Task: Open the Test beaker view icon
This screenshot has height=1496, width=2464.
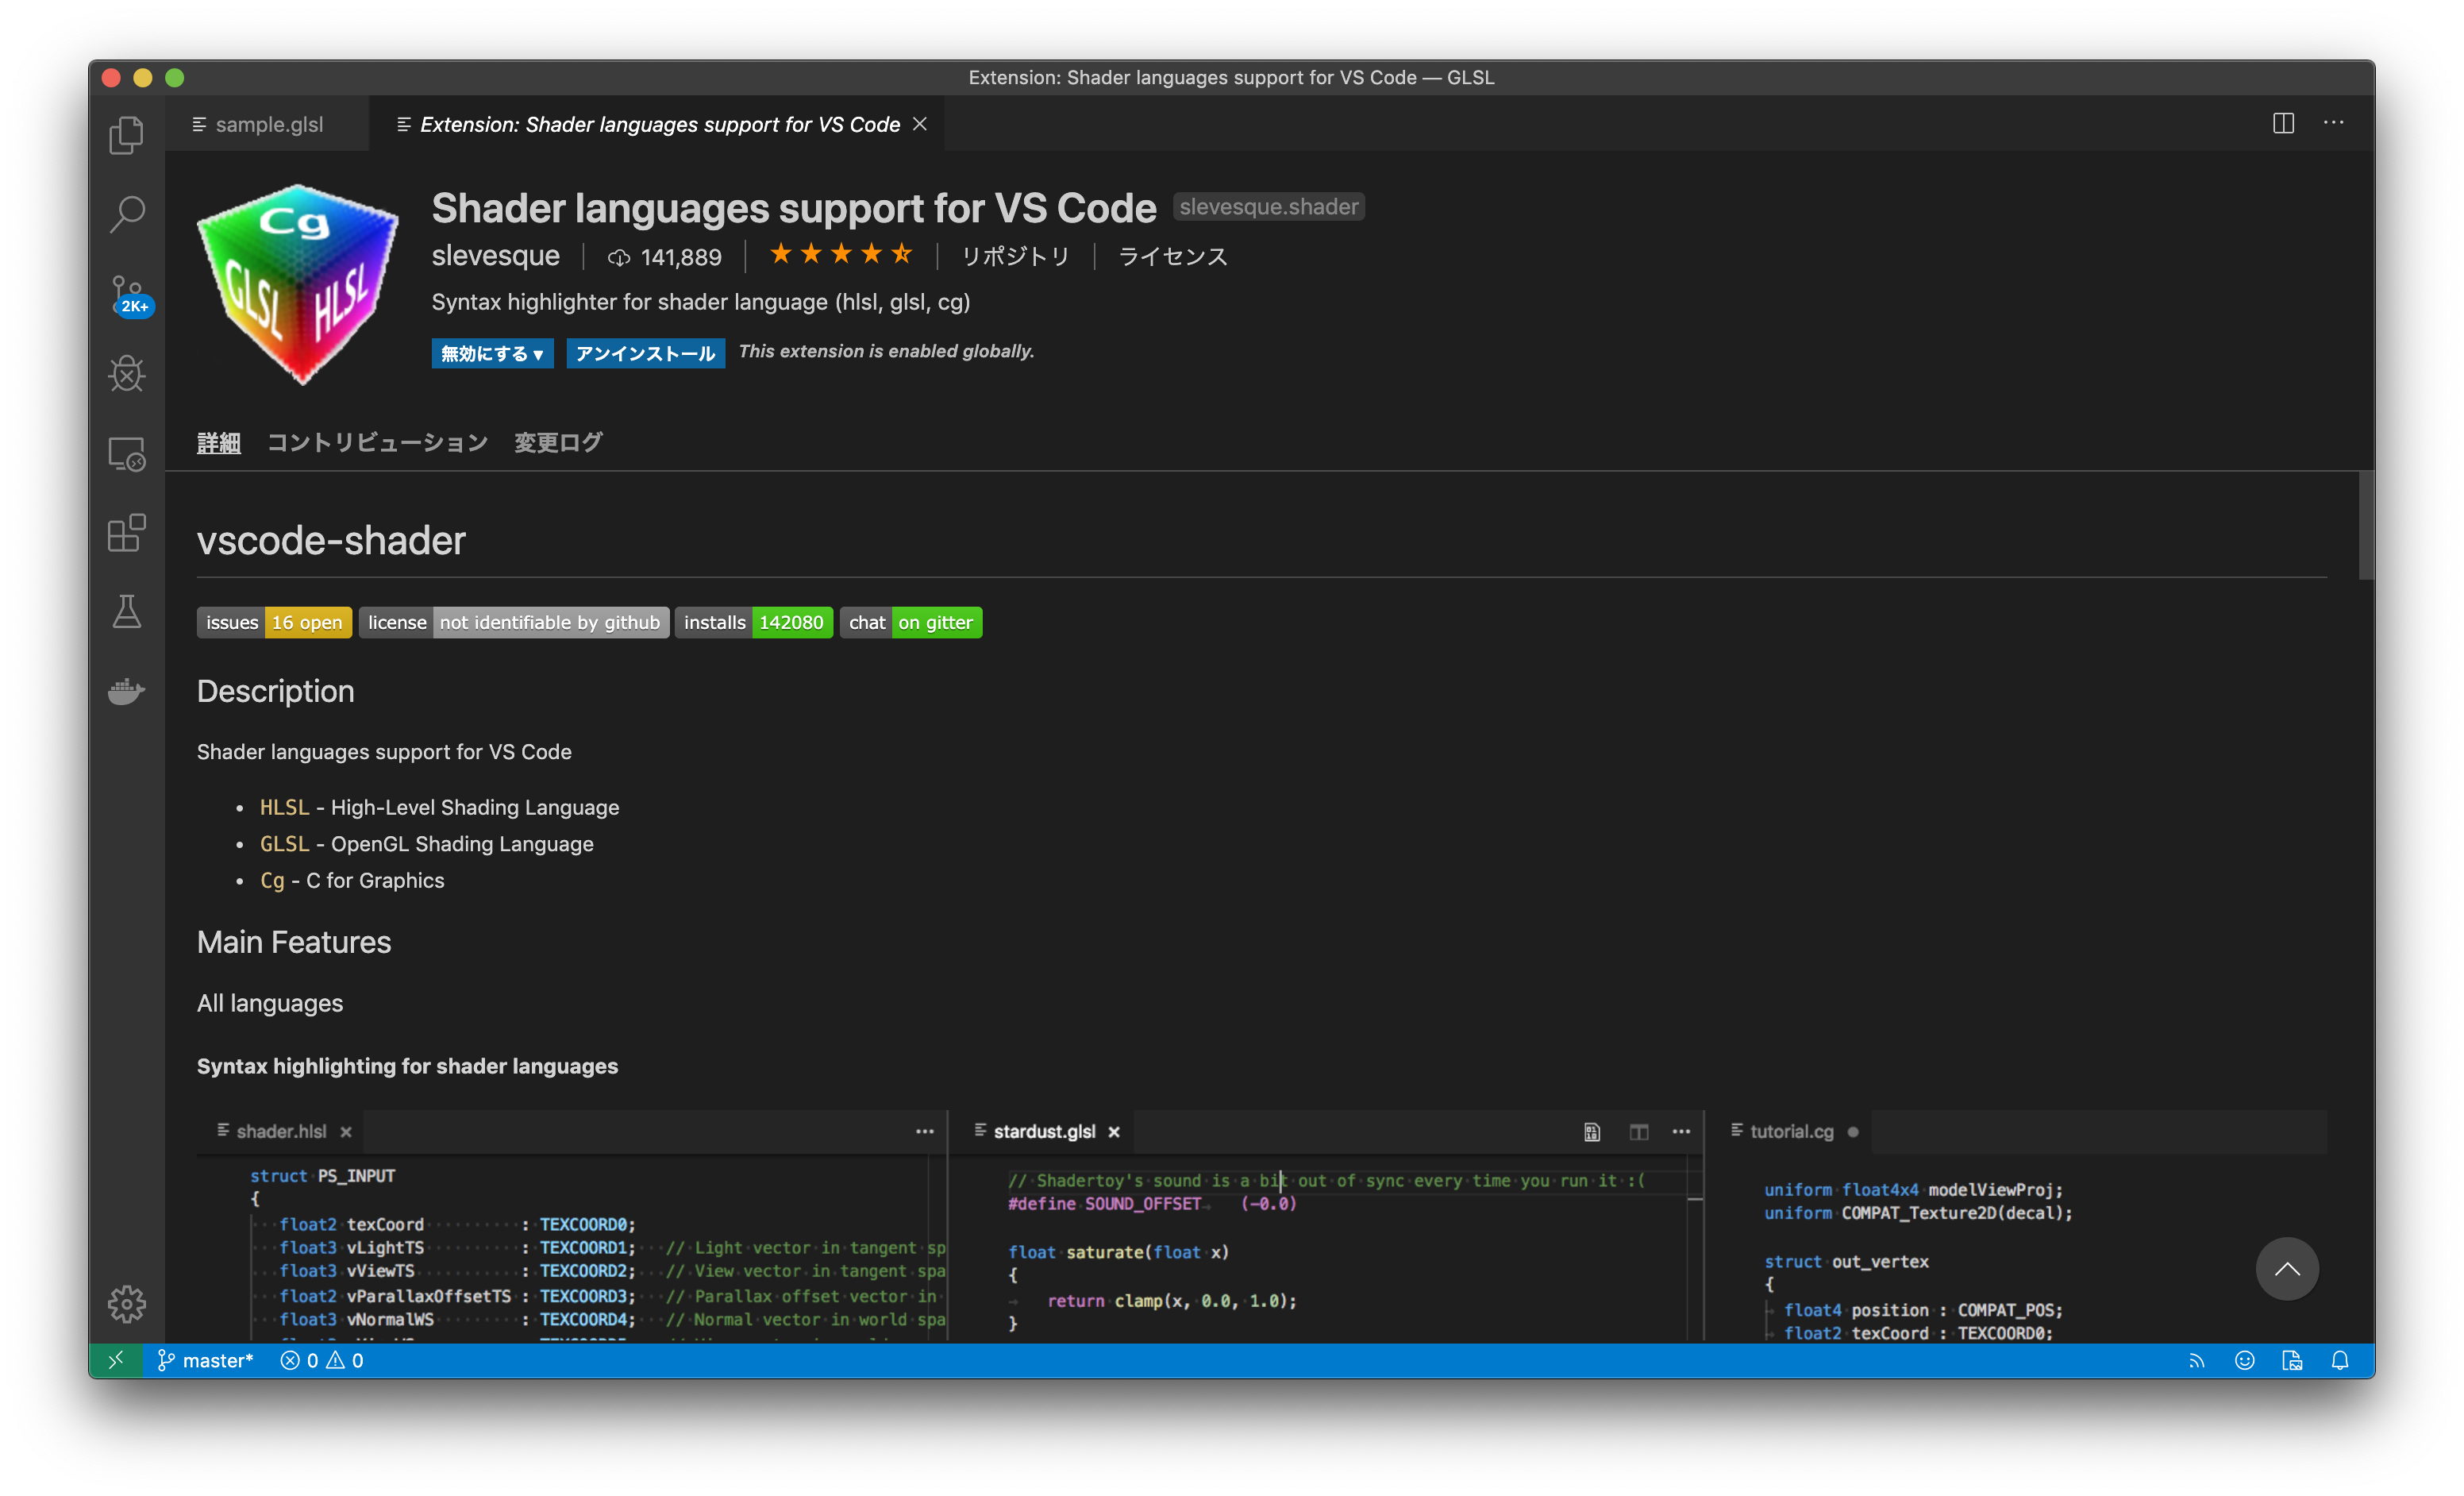Action: tap(127, 611)
